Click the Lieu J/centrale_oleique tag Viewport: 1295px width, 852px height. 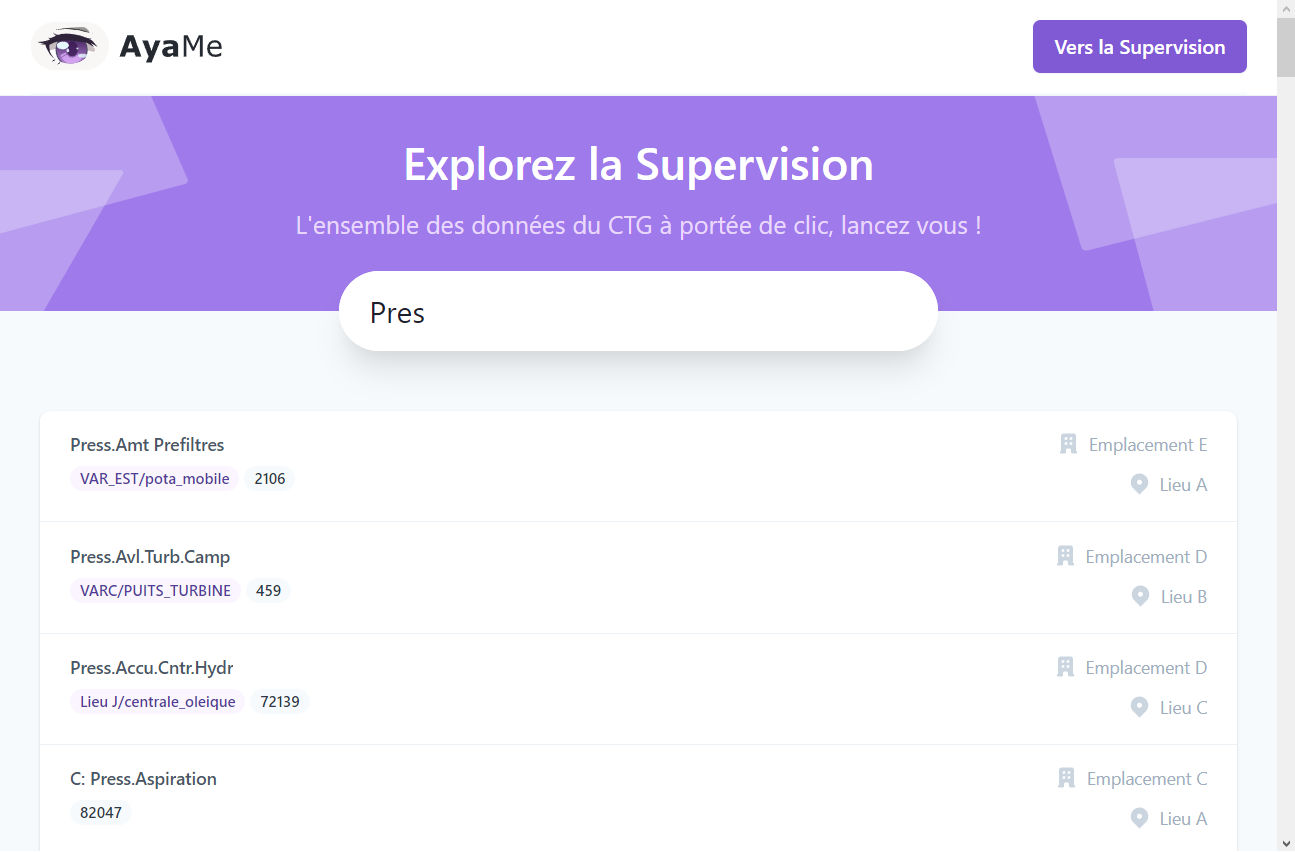point(158,702)
